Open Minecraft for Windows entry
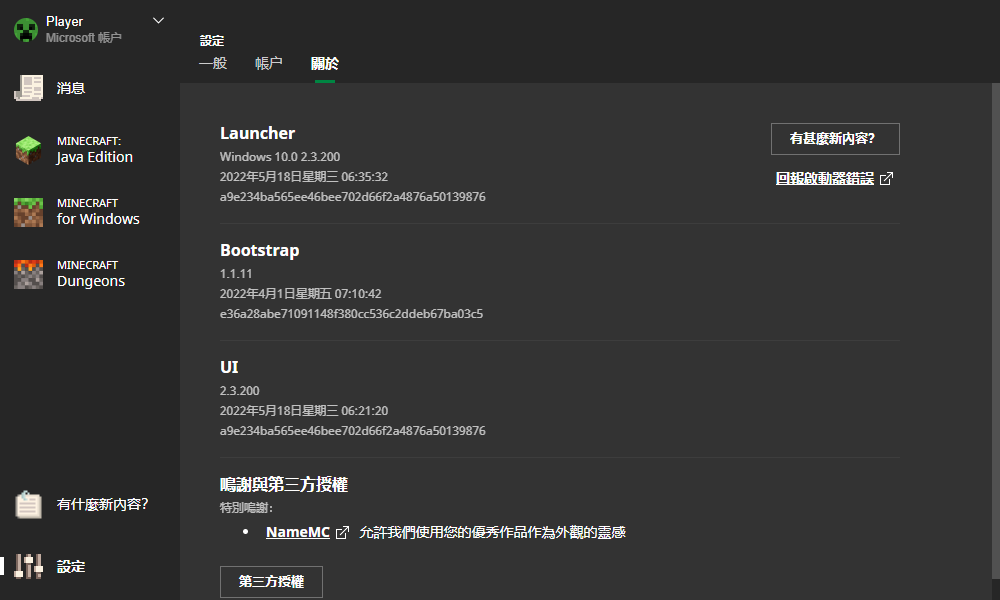This screenshot has height=600, width=1000. click(x=90, y=212)
